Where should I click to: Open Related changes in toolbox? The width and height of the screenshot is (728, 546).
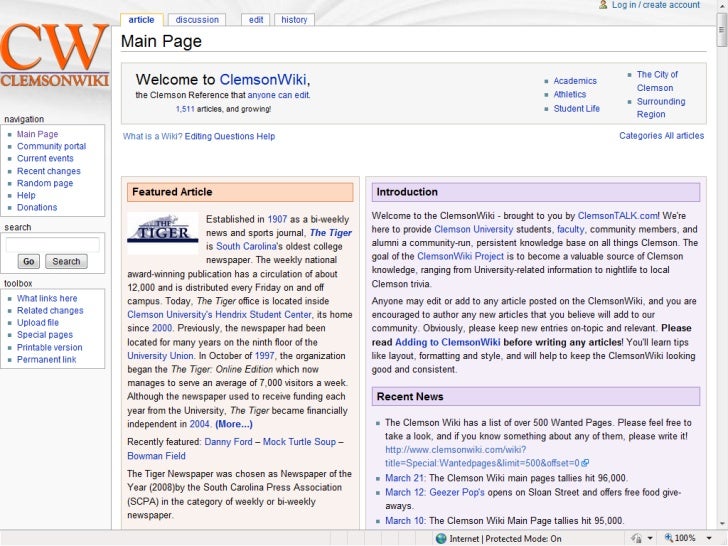[x=50, y=310]
